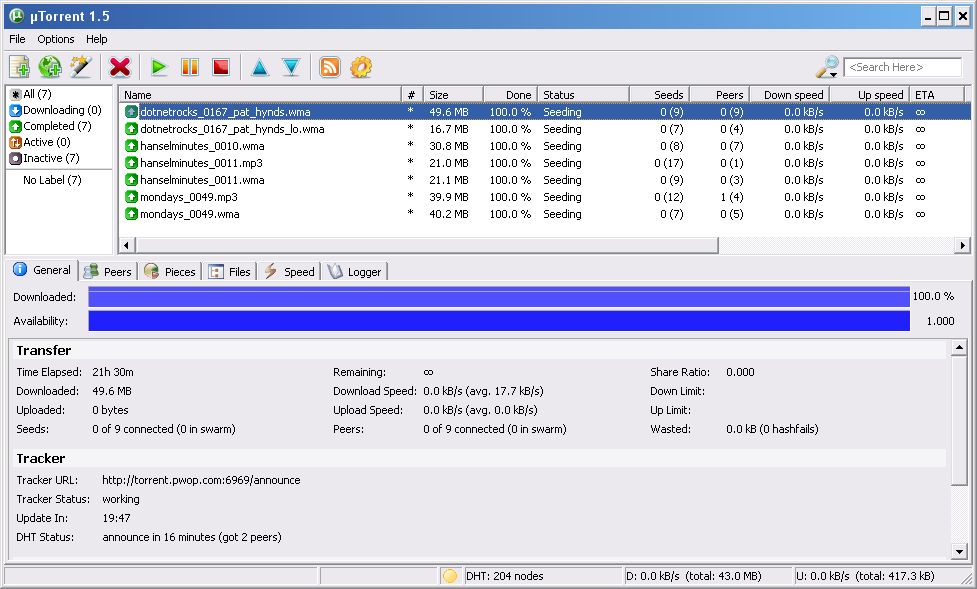Screen dimensions: 977x589
Task: Open the RSS Downloader icon
Action: click(x=329, y=67)
